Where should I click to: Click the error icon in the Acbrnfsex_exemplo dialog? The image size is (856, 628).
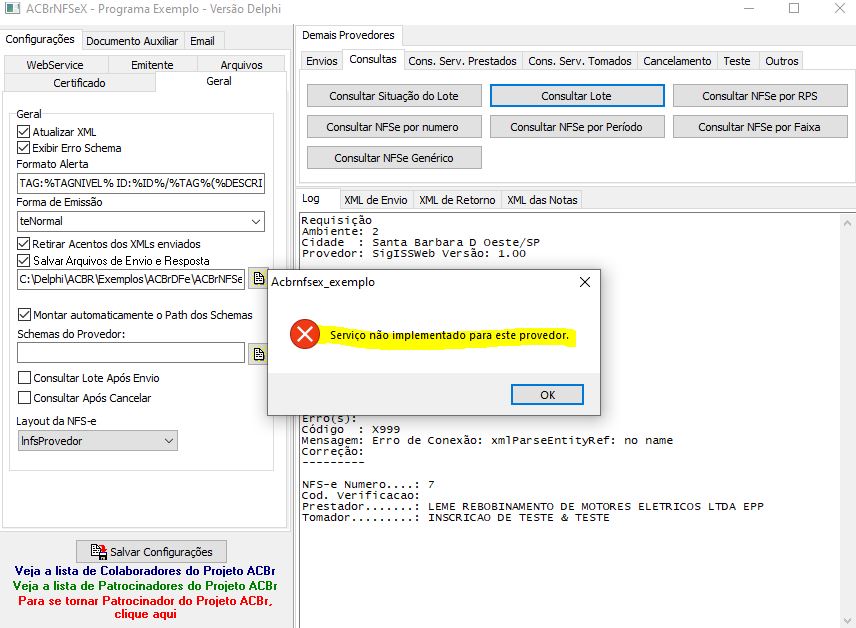(305, 334)
